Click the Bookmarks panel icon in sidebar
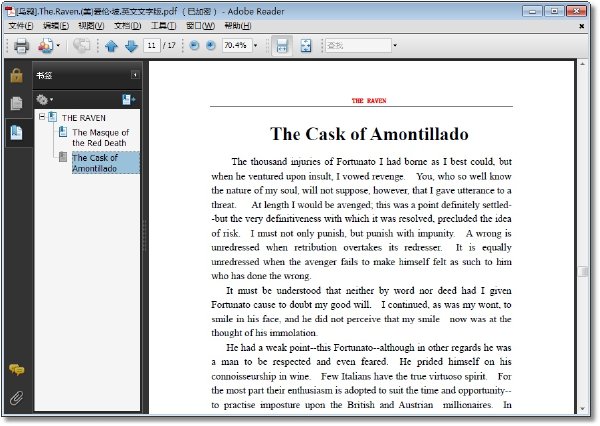The height and width of the screenshot is (426, 600). 16,132
